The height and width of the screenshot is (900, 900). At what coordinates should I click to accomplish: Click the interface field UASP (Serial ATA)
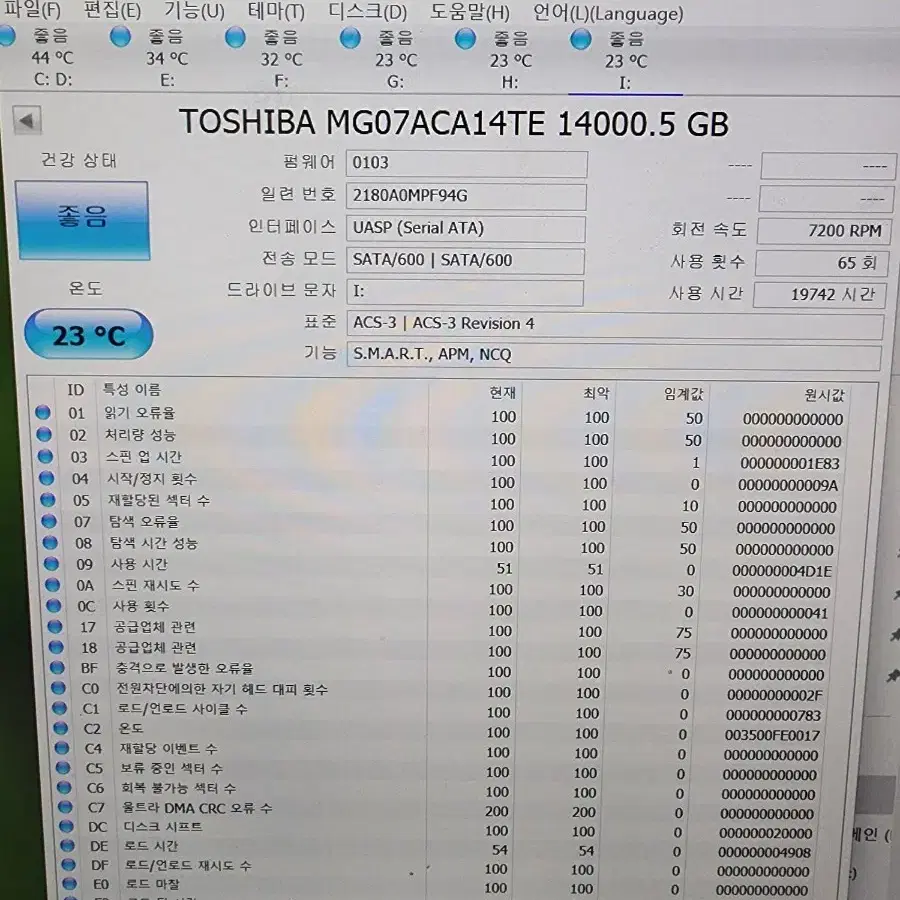pos(465,228)
